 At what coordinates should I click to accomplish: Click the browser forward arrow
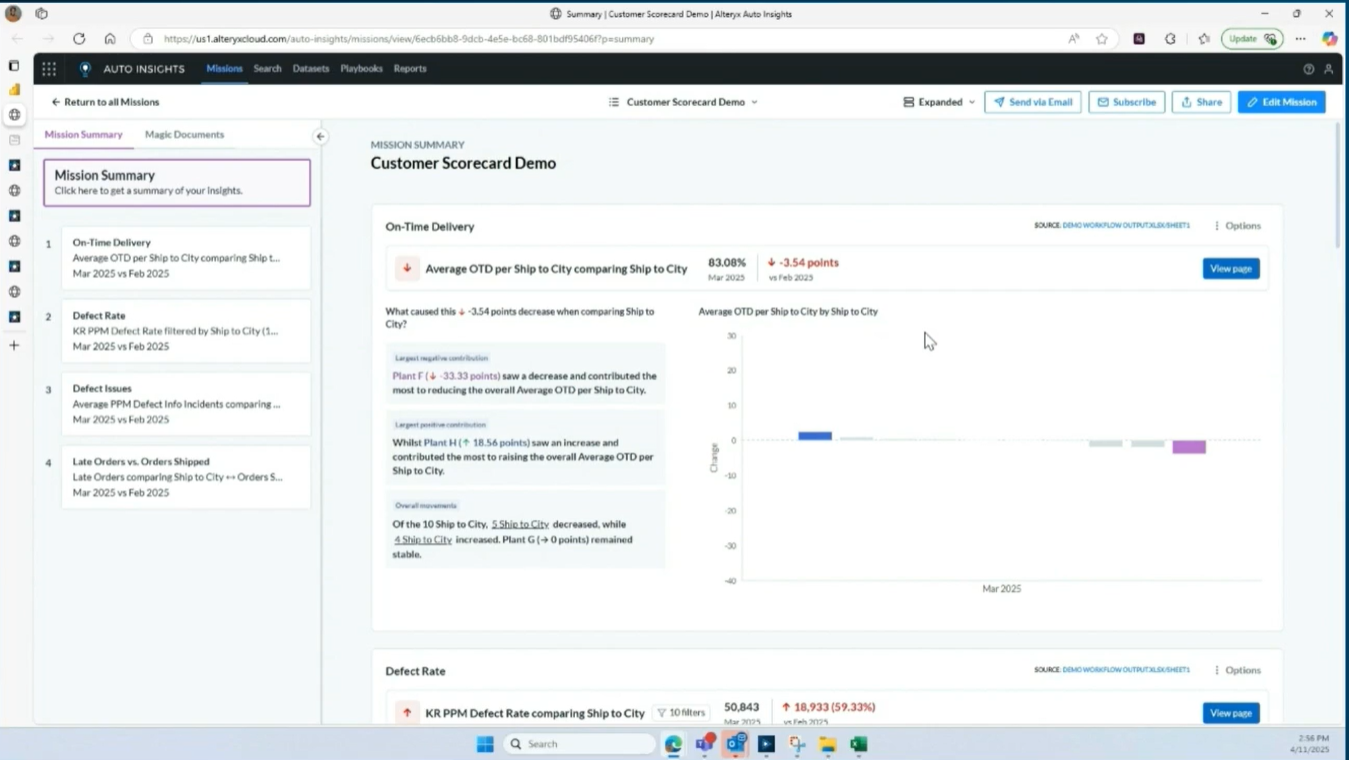click(47, 38)
